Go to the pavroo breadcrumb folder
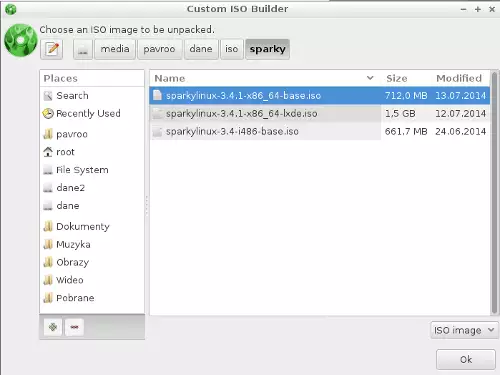The image size is (500, 375). tap(159, 49)
